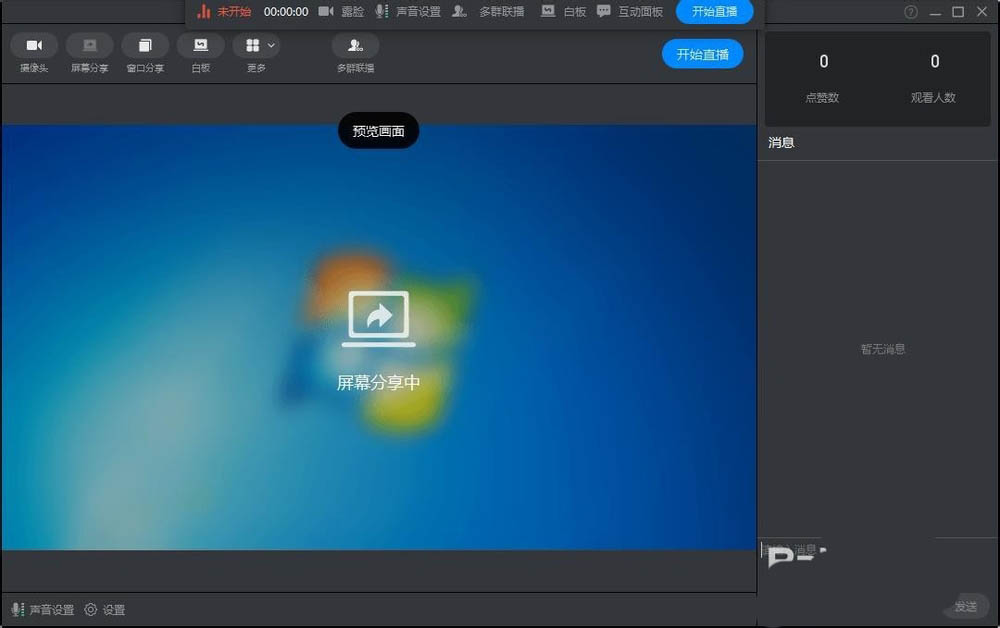
Task: Click the 摄像头 camera icon
Action: [x=34, y=45]
